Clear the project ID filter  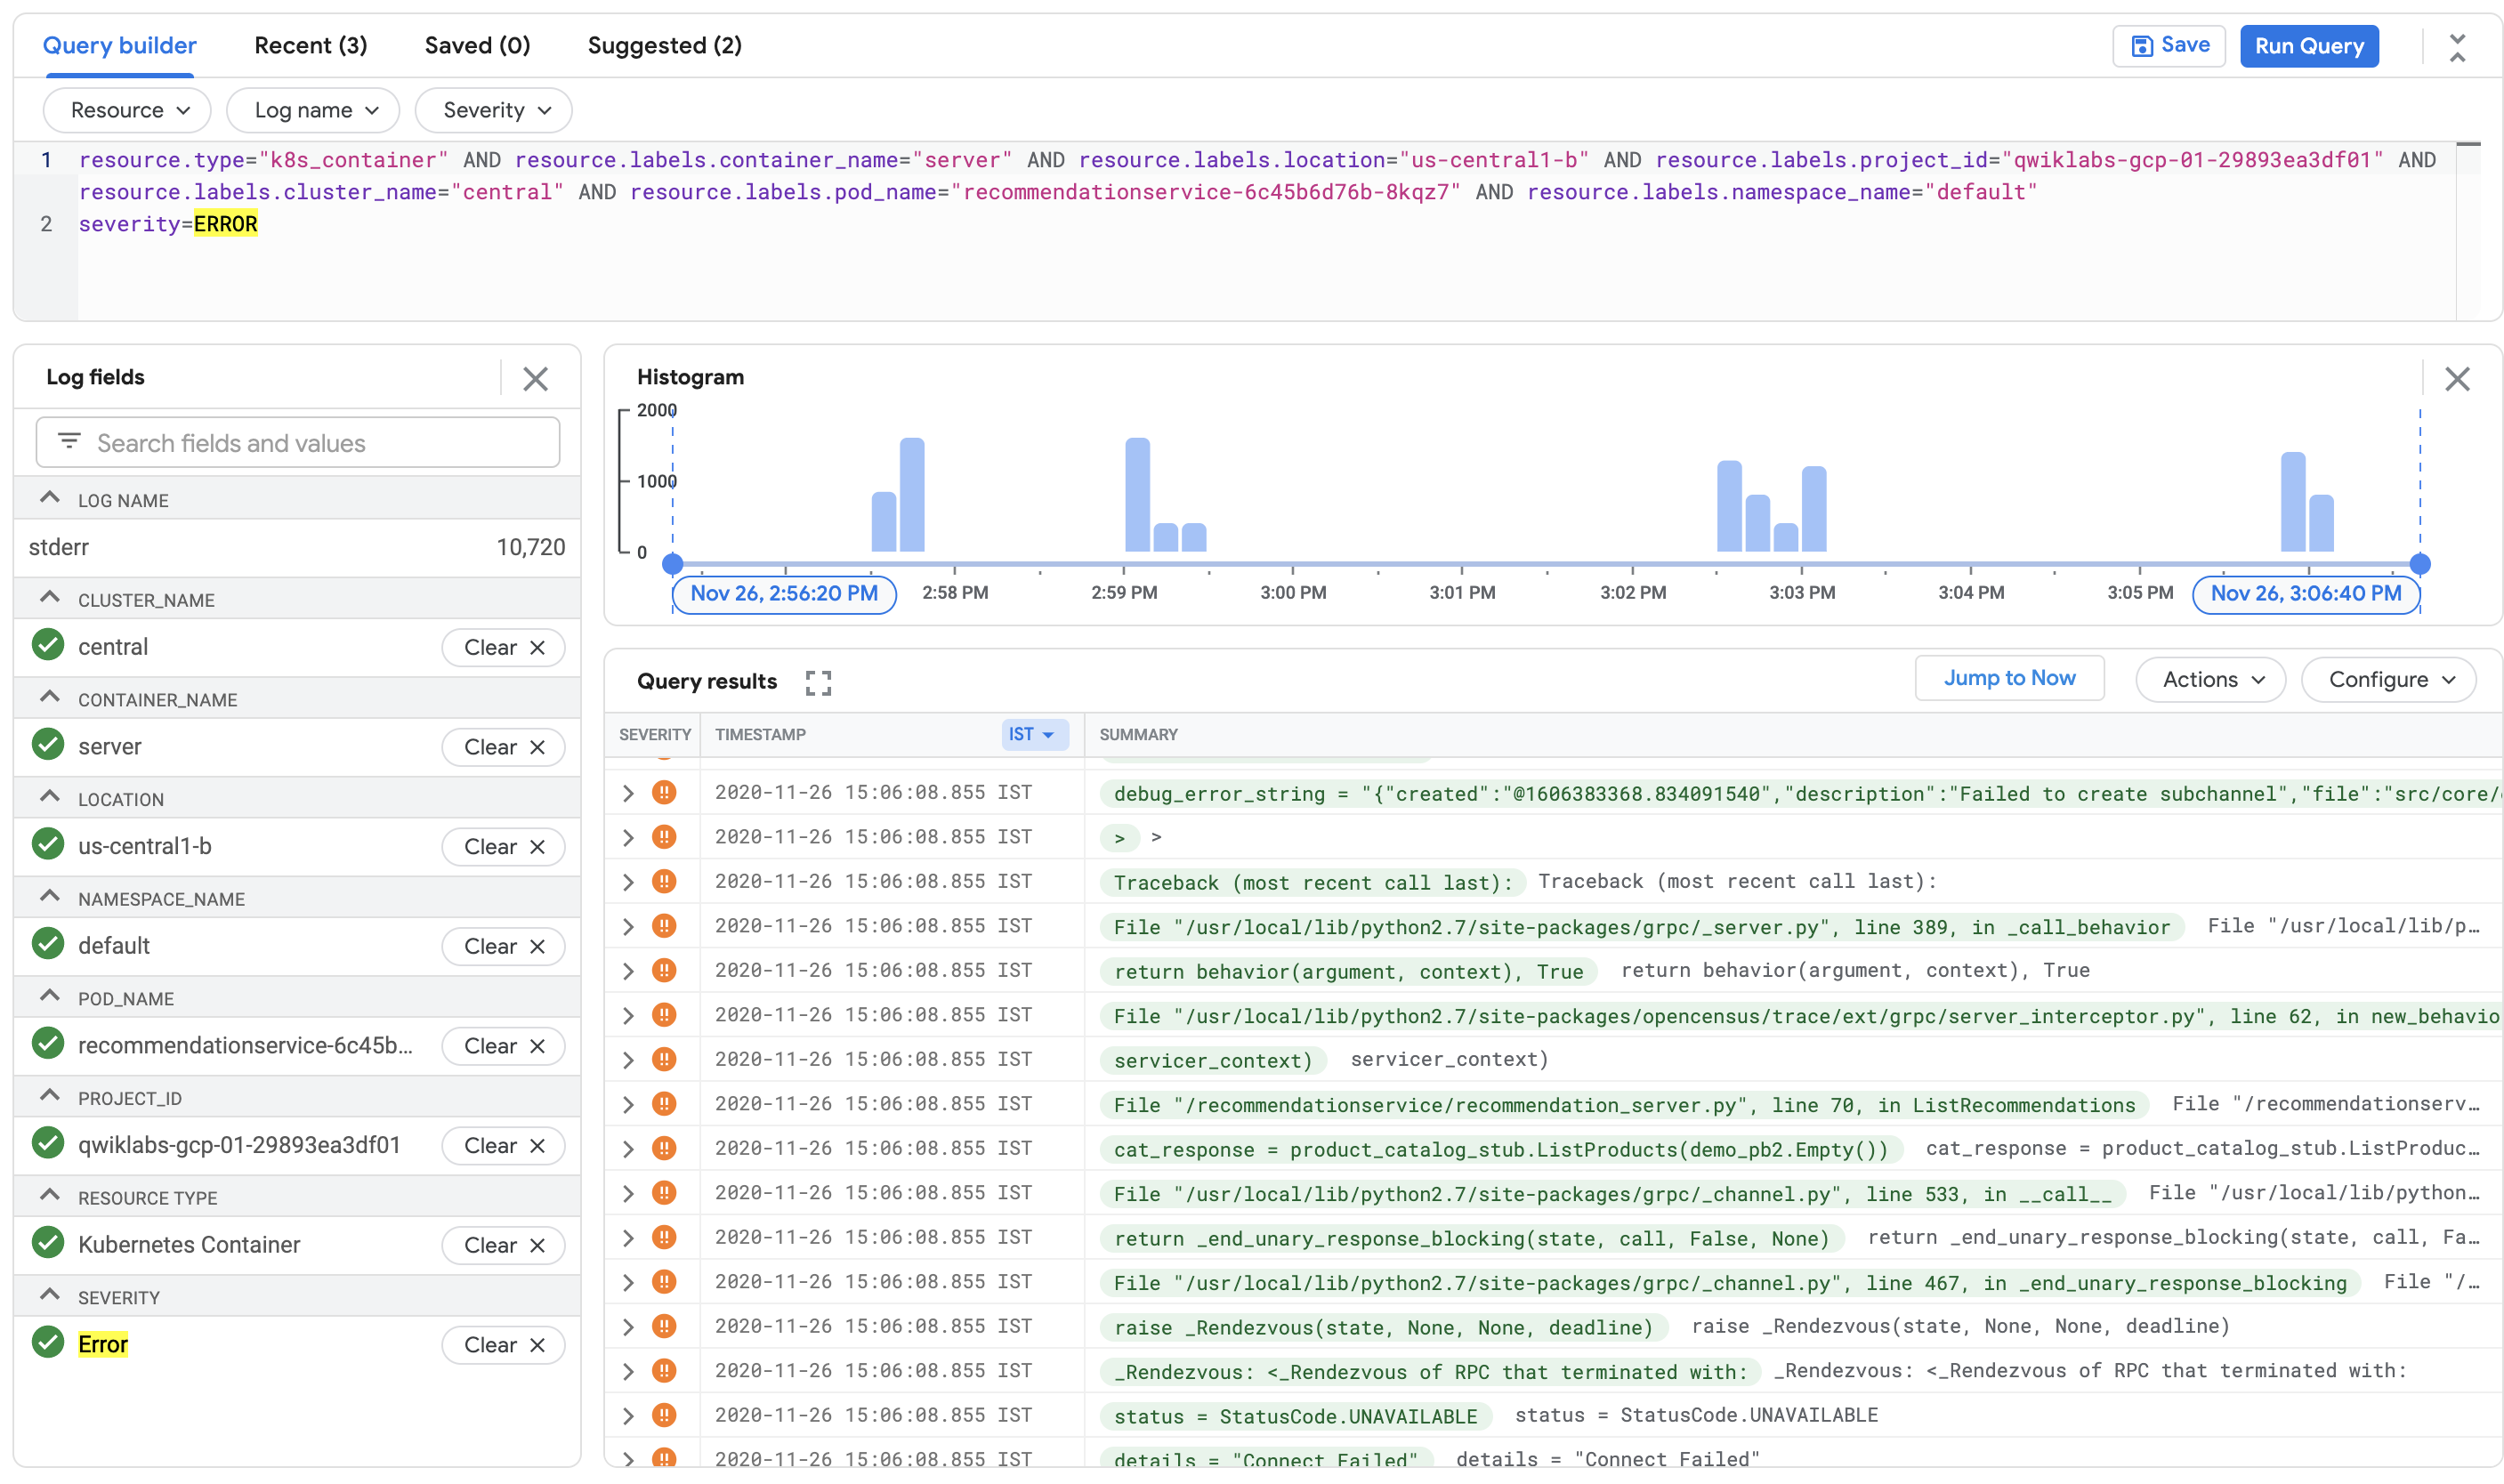(503, 1145)
